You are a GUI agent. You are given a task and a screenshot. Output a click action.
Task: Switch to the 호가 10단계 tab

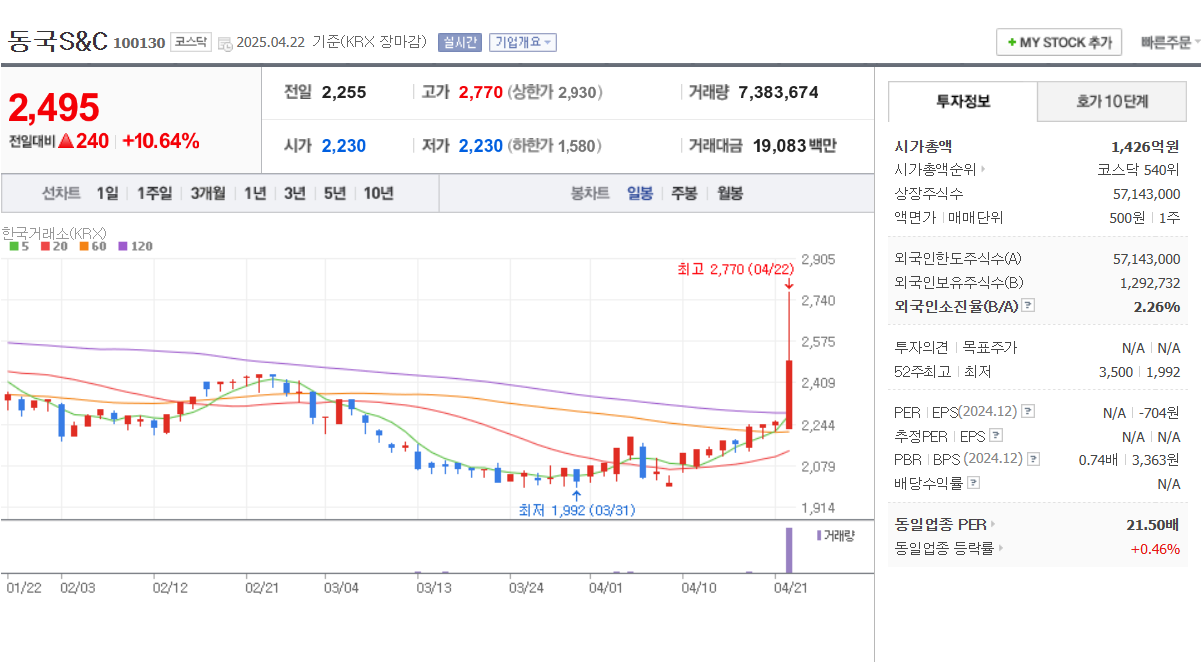(x=1111, y=102)
